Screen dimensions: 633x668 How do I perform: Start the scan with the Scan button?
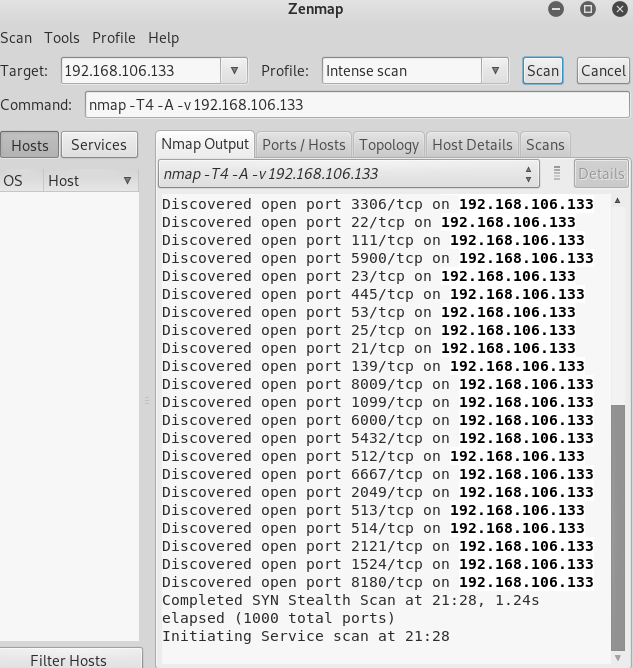coord(543,71)
